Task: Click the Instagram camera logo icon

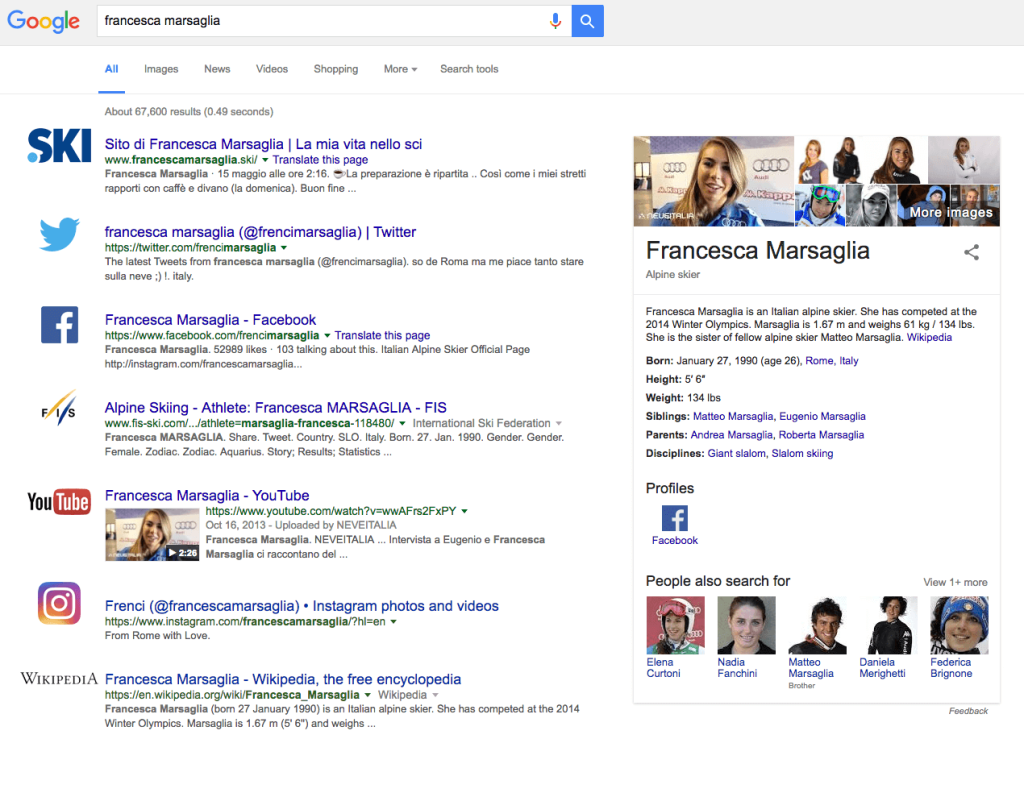Action: (59, 603)
